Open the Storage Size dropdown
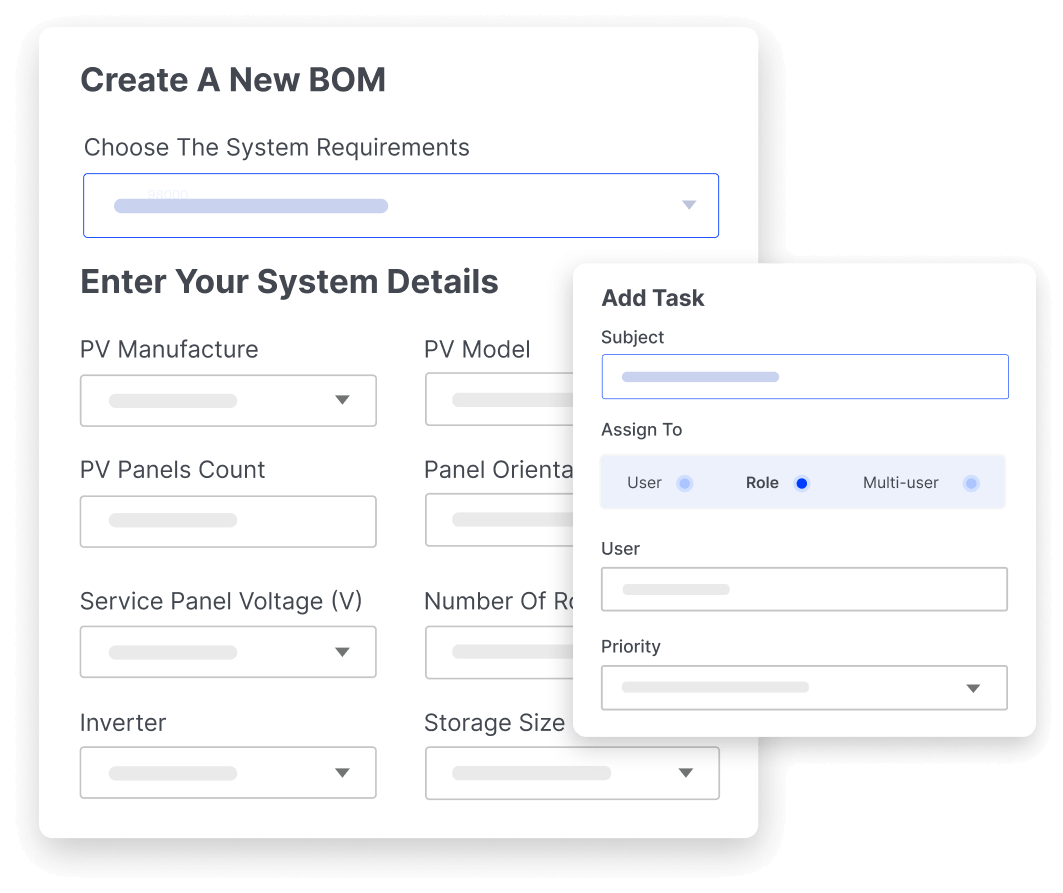 tap(572, 773)
